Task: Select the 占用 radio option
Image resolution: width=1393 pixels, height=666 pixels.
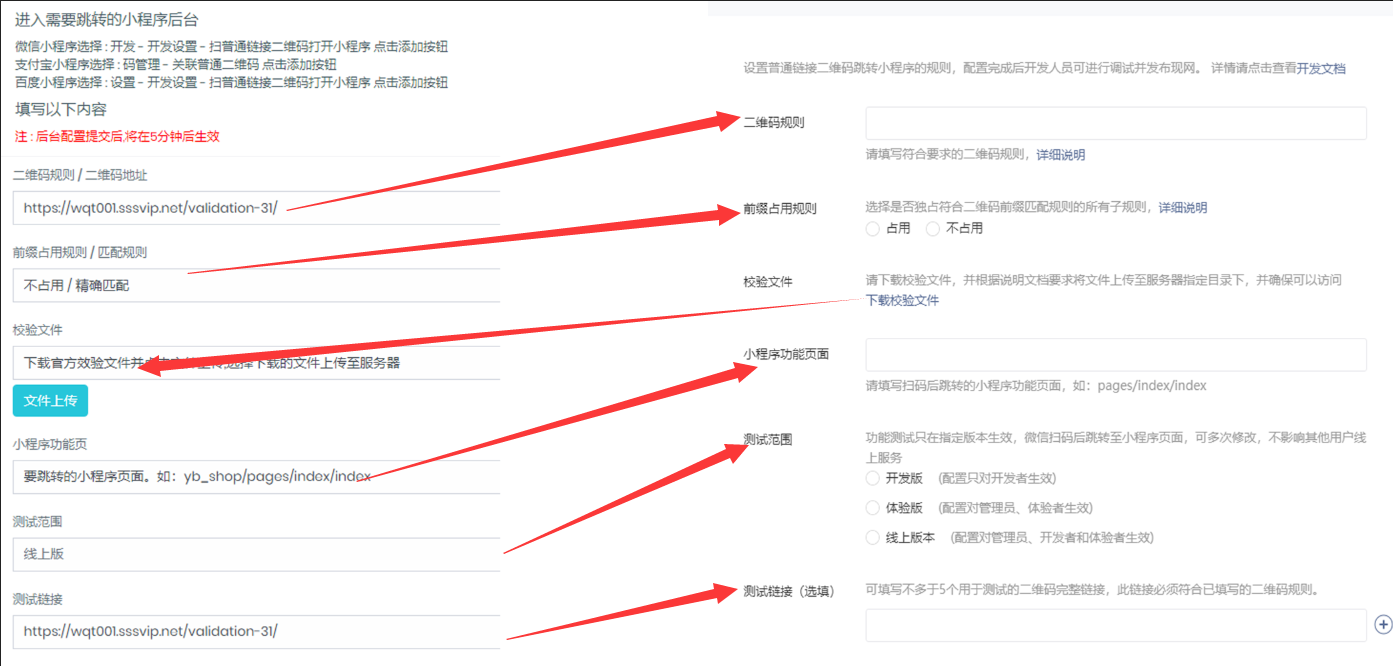Action: [873, 229]
